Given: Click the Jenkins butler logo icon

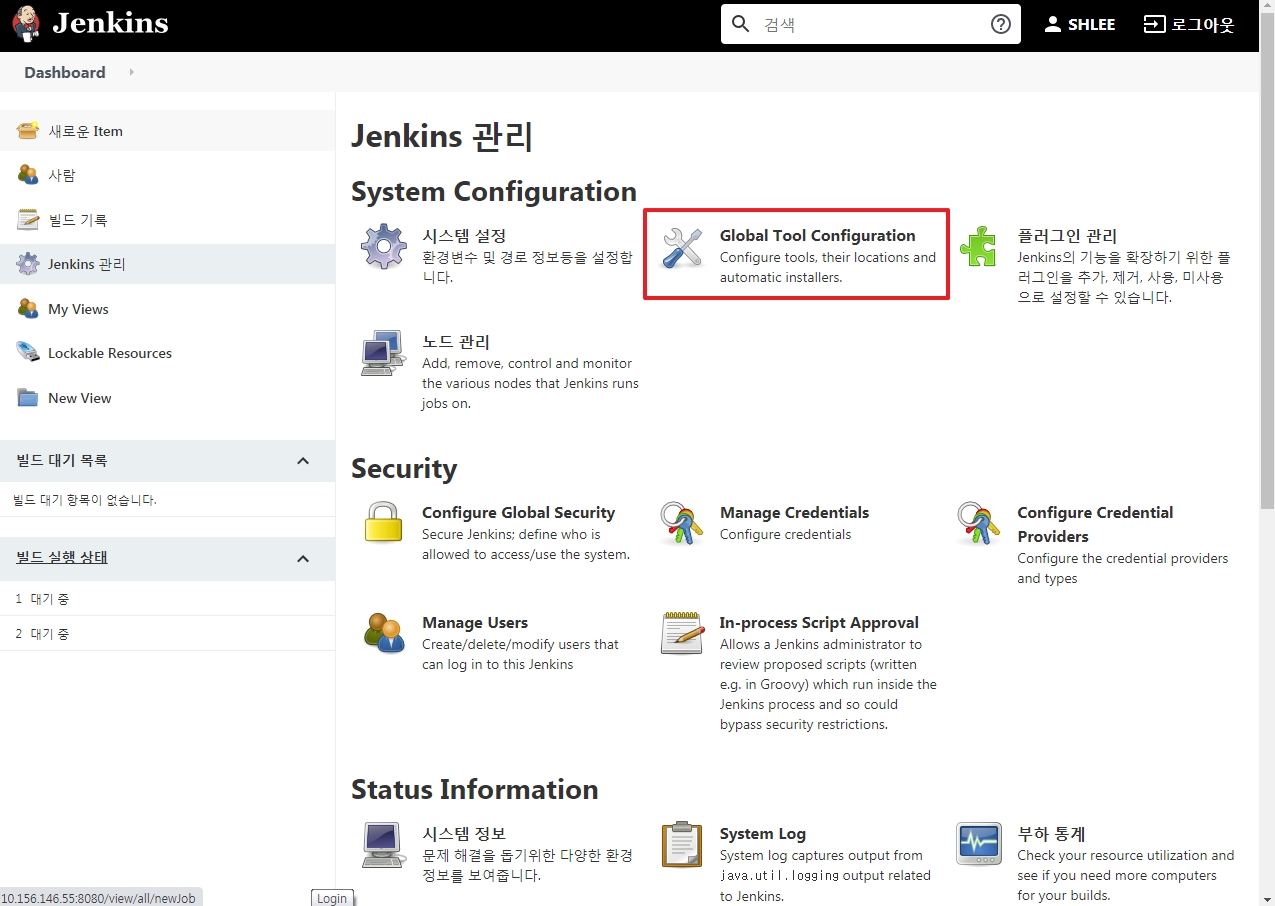Looking at the screenshot, I should pyautogui.click(x=28, y=24).
